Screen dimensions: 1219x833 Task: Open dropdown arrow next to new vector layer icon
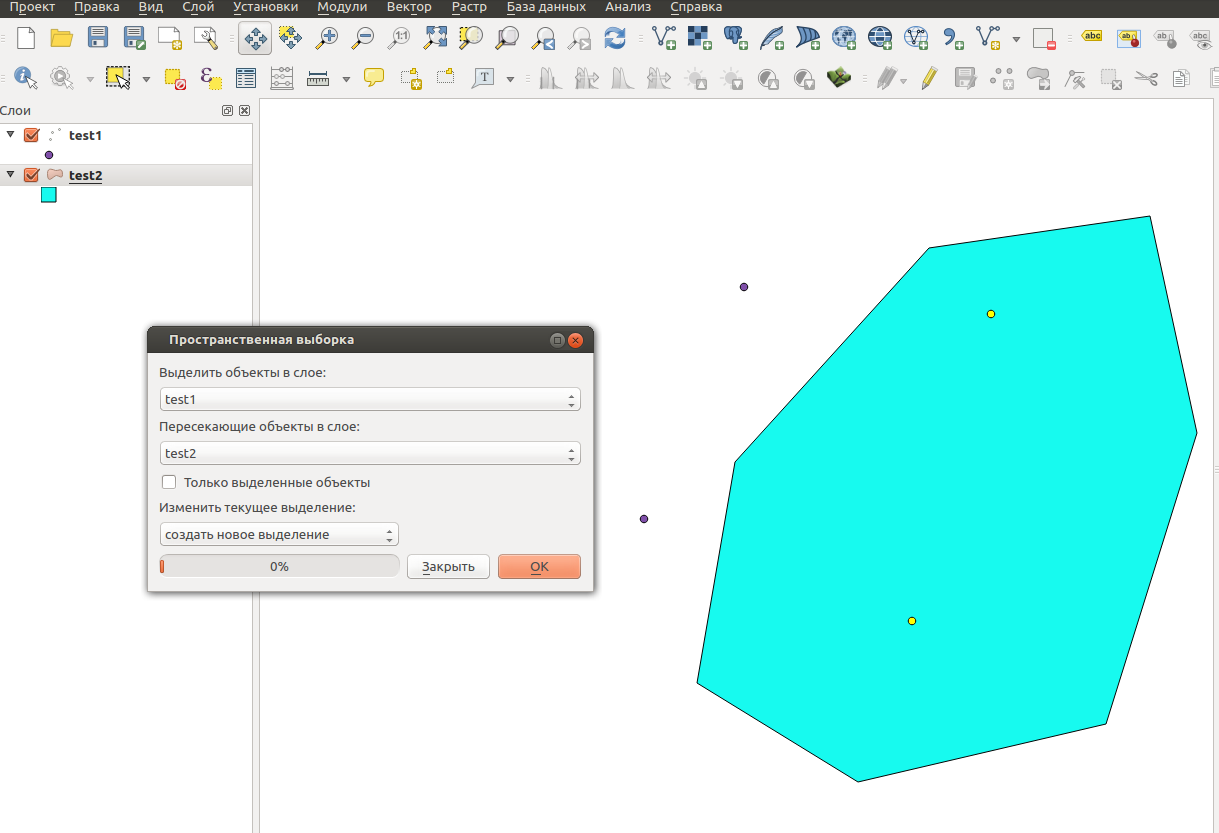(x=1016, y=40)
